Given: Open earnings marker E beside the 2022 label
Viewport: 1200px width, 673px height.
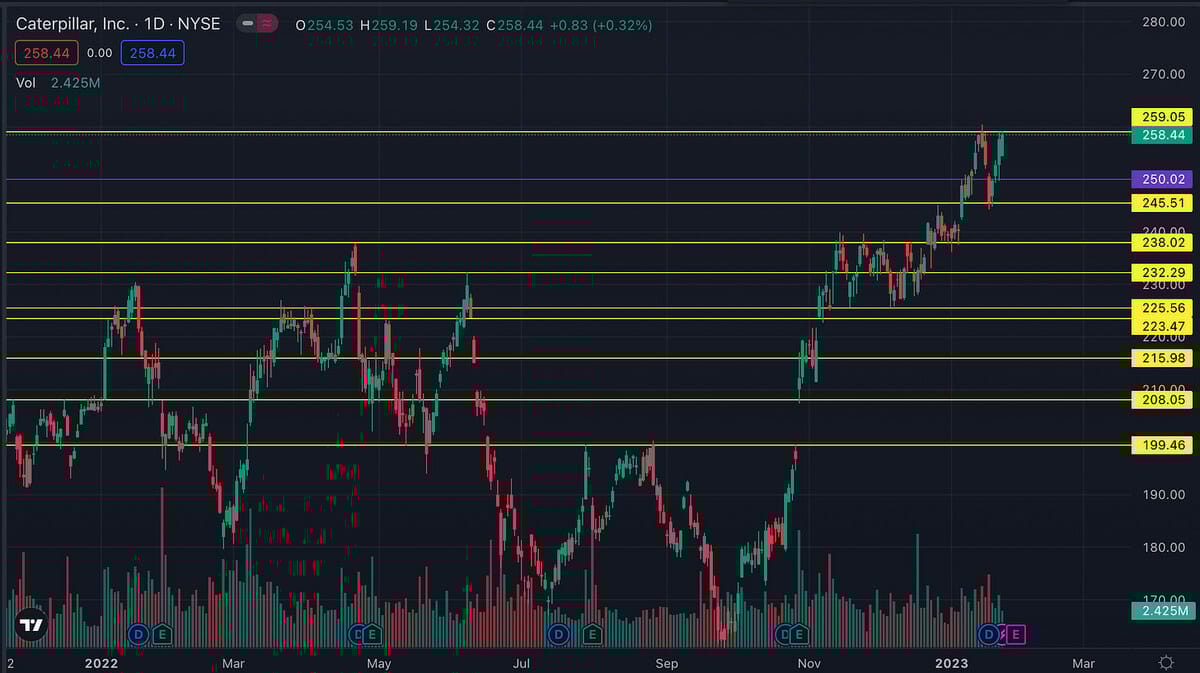Looking at the screenshot, I should [161, 634].
